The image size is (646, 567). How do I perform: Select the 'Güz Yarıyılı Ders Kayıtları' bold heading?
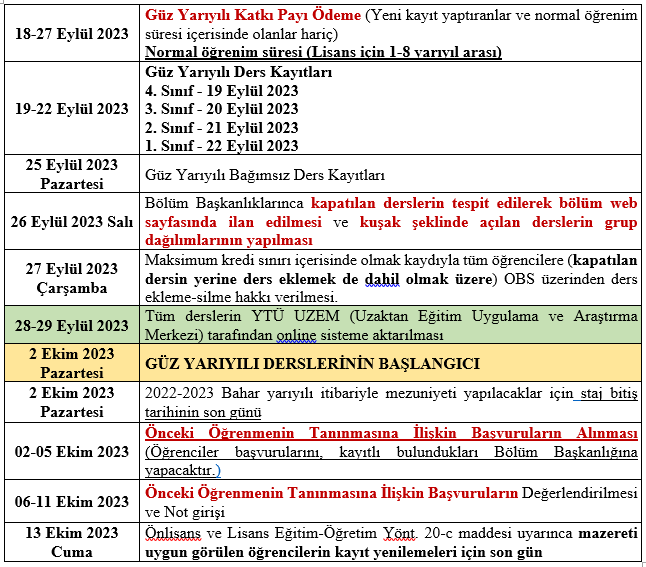239,73
